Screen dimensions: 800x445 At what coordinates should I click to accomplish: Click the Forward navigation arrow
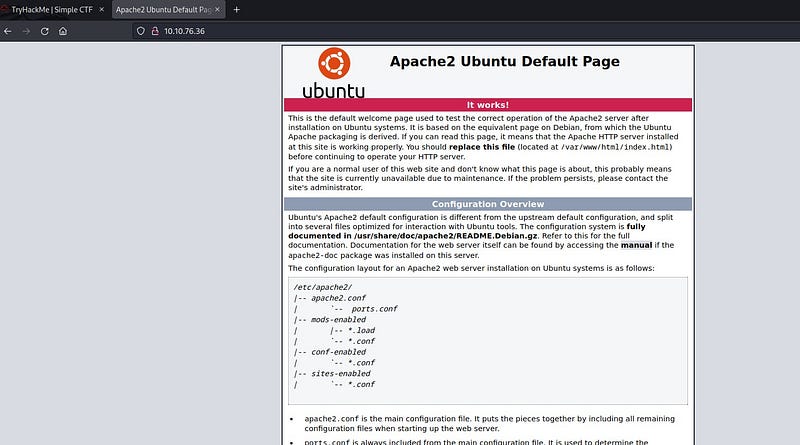[26, 31]
